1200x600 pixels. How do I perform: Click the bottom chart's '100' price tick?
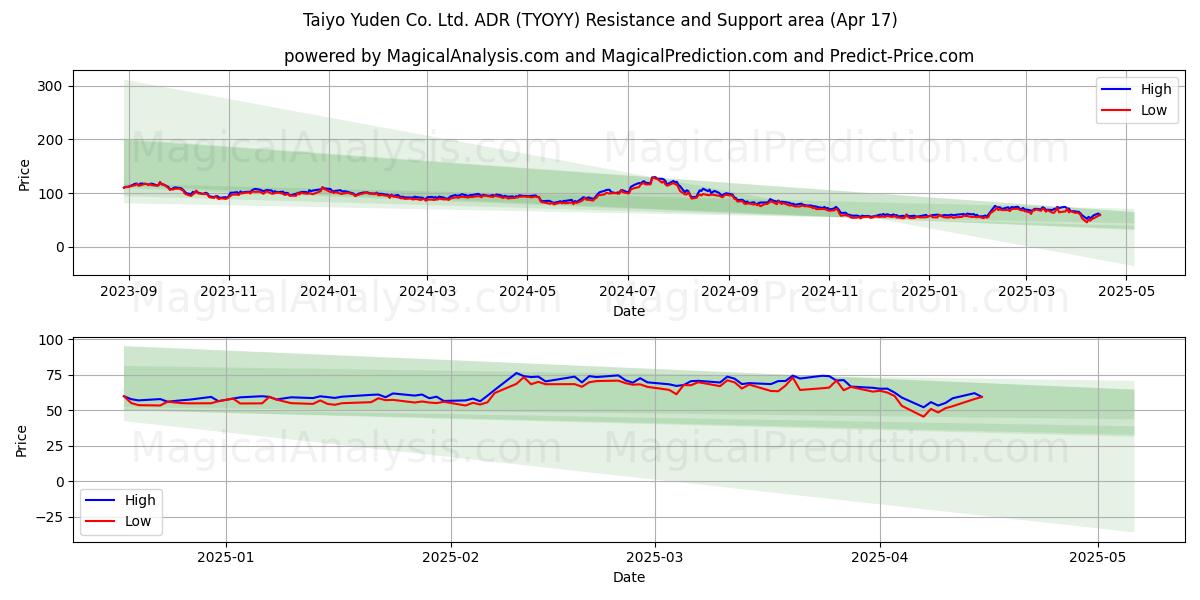[52, 340]
